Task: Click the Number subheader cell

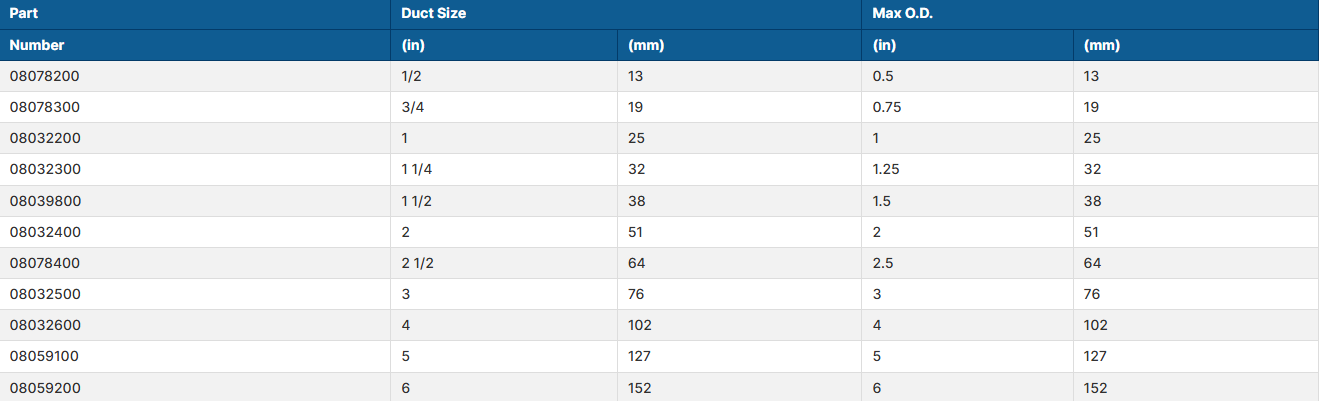Action: click(x=37, y=45)
